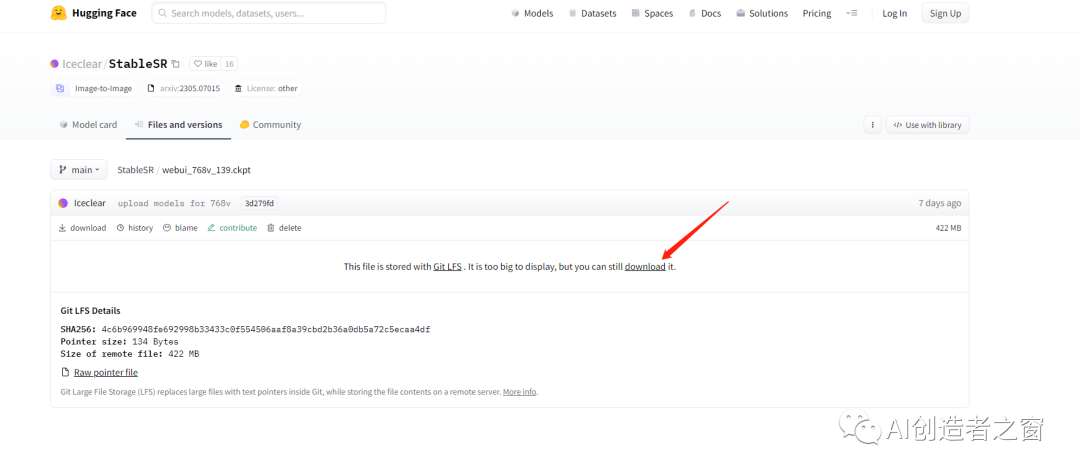Image resolution: width=1080 pixels, height=476 pixels.
Task: Click the Image-to-Image task tag
Action: click(x=94, y=88)
